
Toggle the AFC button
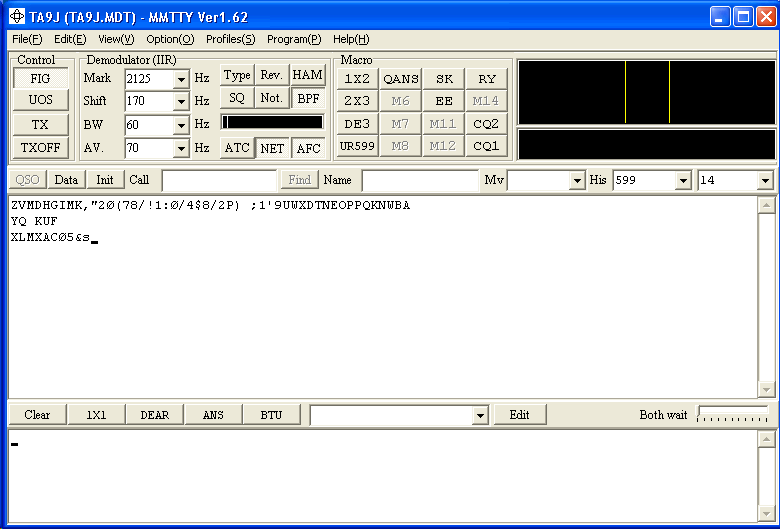coord(308,148)
